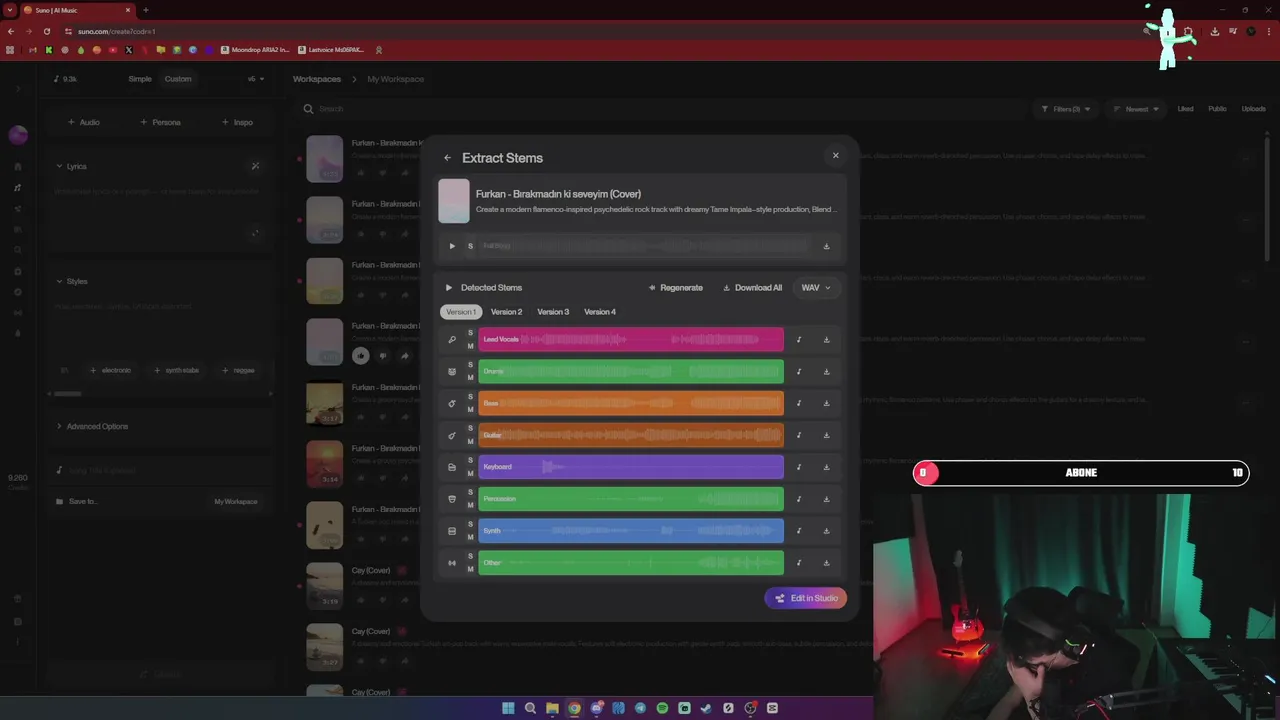Download the Guitar stem
The image size is (1280, 720).
coord(826,436)
